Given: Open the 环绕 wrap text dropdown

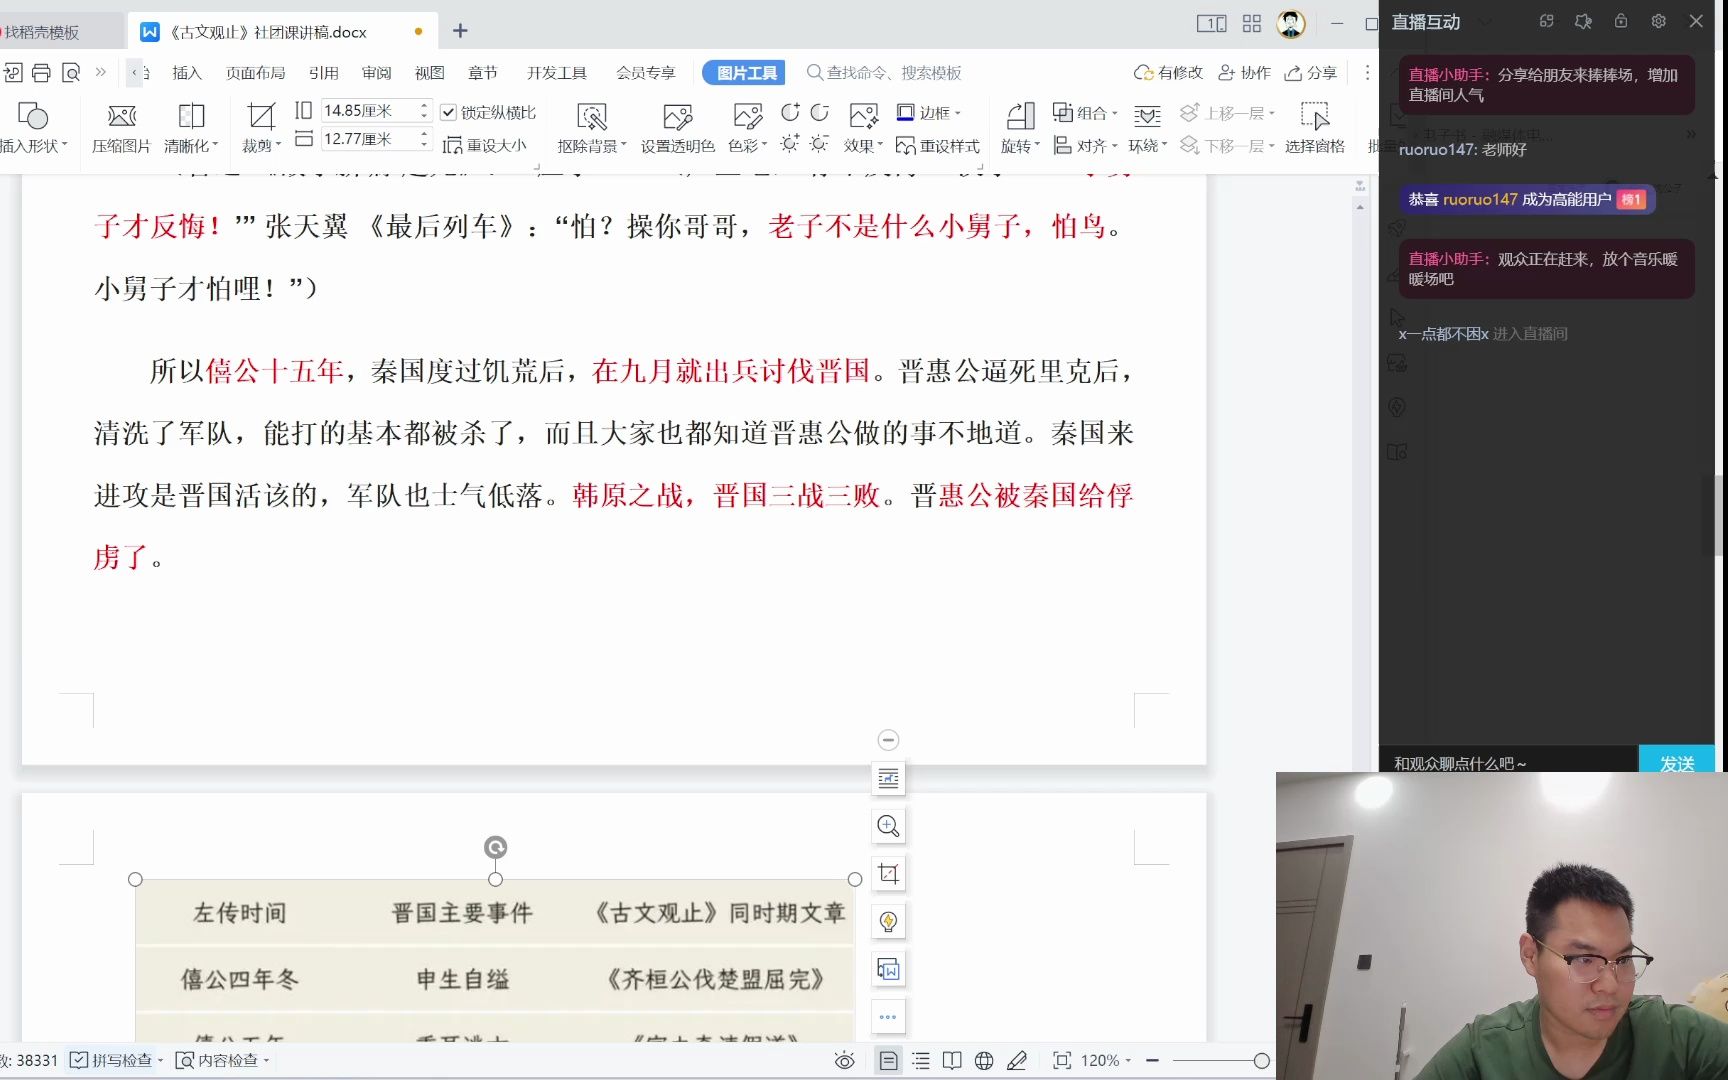Looking at the screenshot, I should coord(1148,146).
